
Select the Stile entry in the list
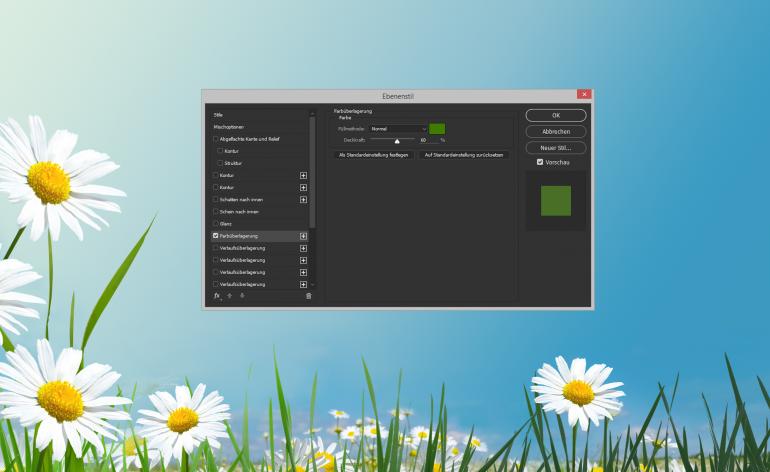(x=218, y=115)
